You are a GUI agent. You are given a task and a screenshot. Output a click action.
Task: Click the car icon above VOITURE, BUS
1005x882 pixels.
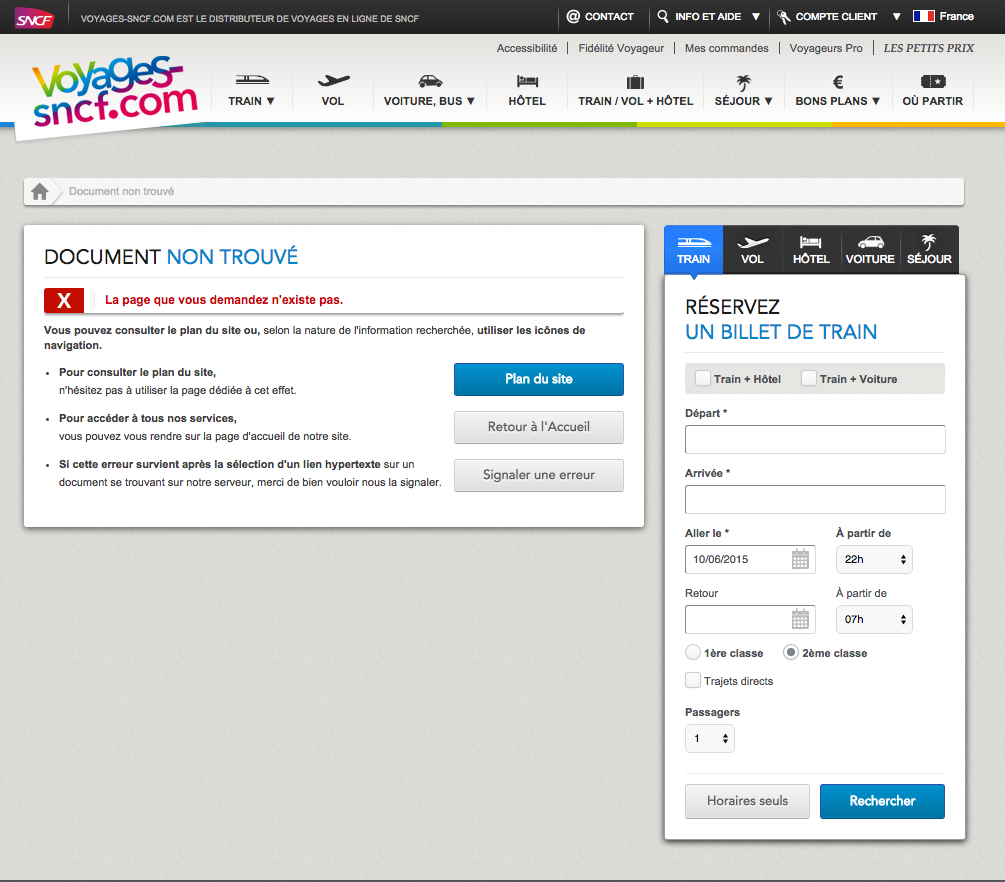(430, 81)
